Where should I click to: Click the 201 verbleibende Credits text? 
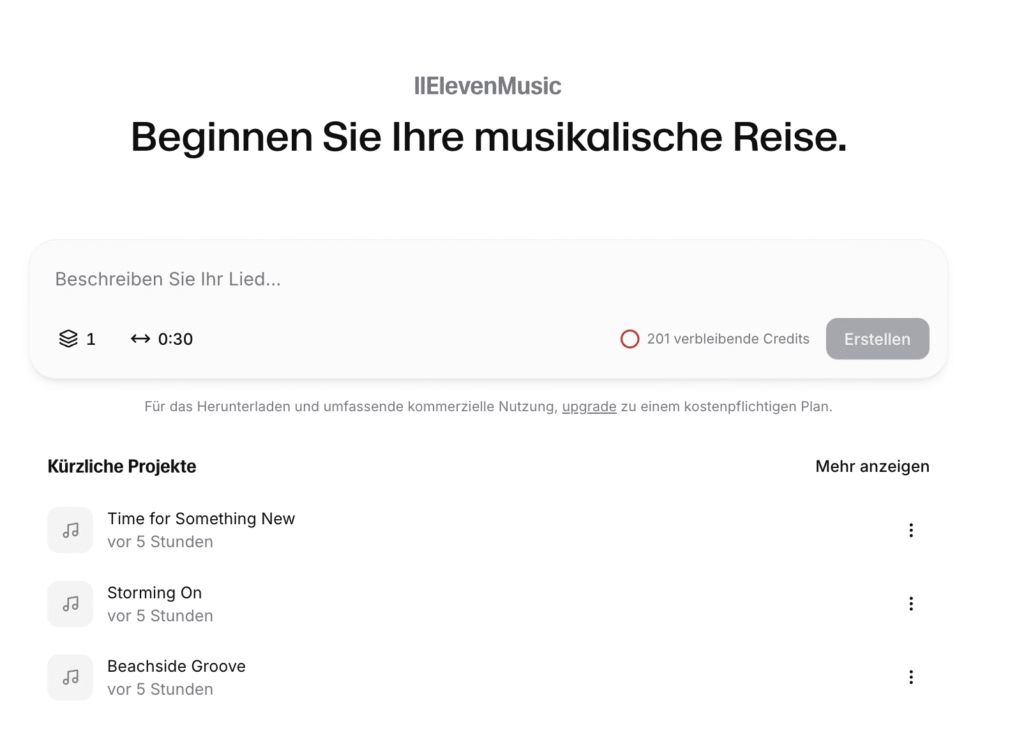click(x=728, y=339)
